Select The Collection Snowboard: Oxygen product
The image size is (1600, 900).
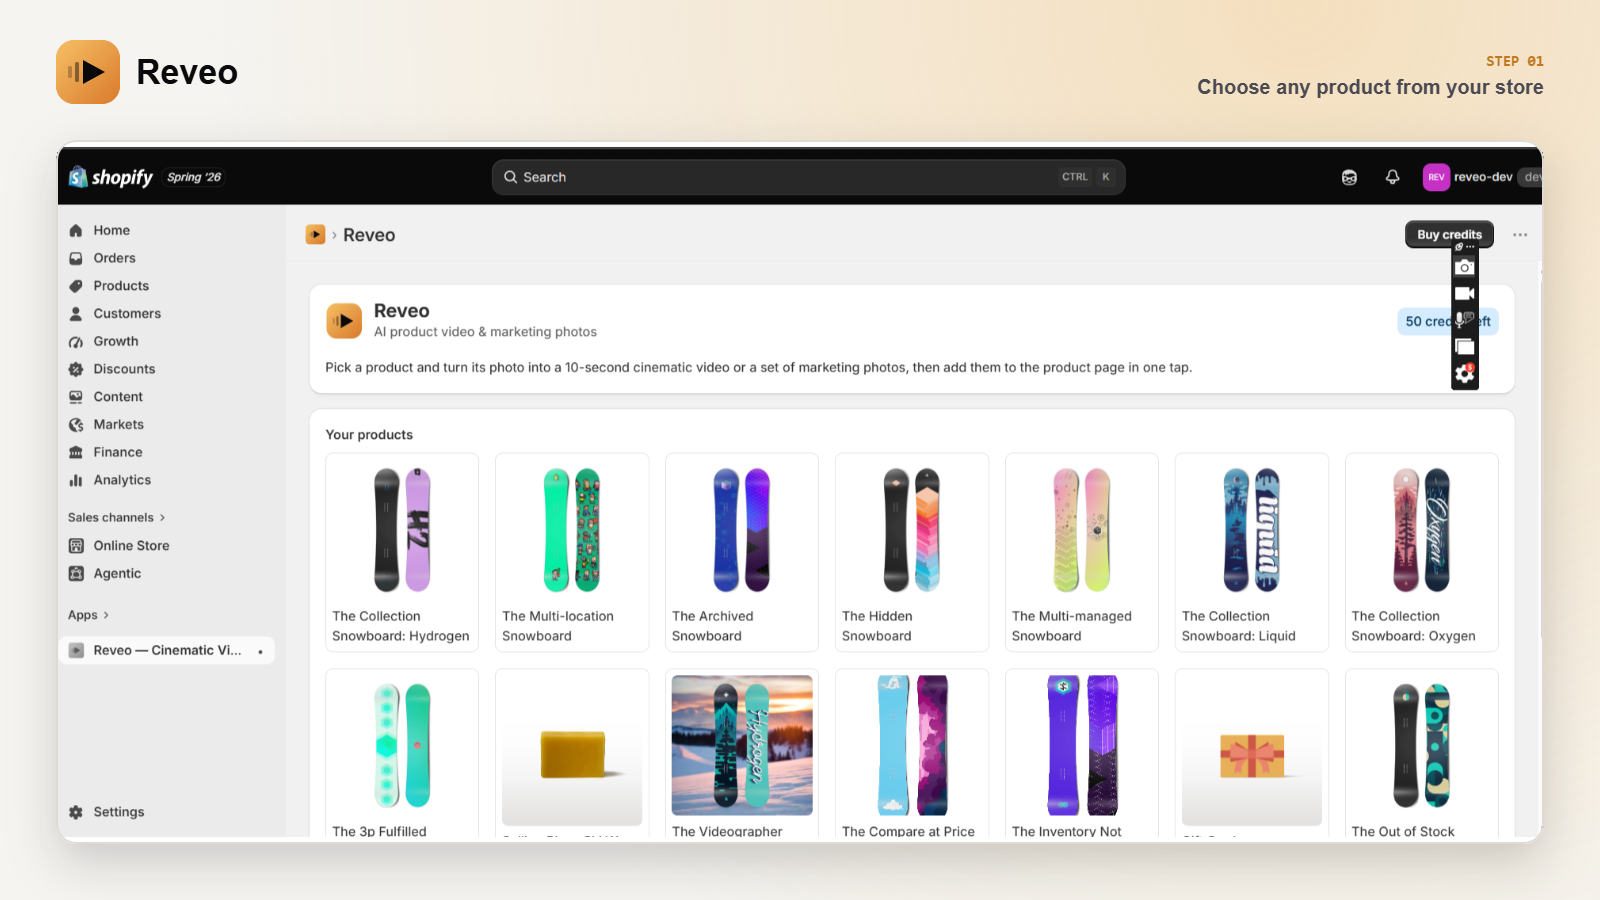1422,552
